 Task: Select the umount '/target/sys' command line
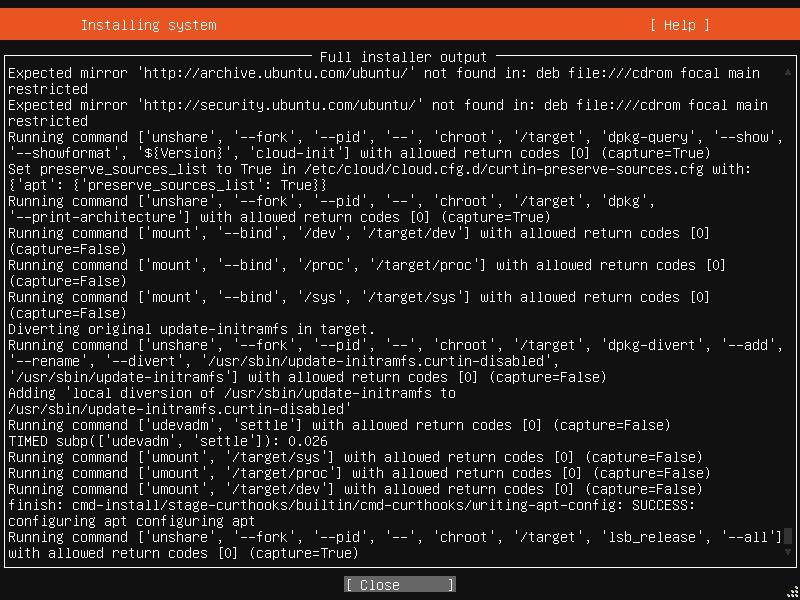(355, 457)
